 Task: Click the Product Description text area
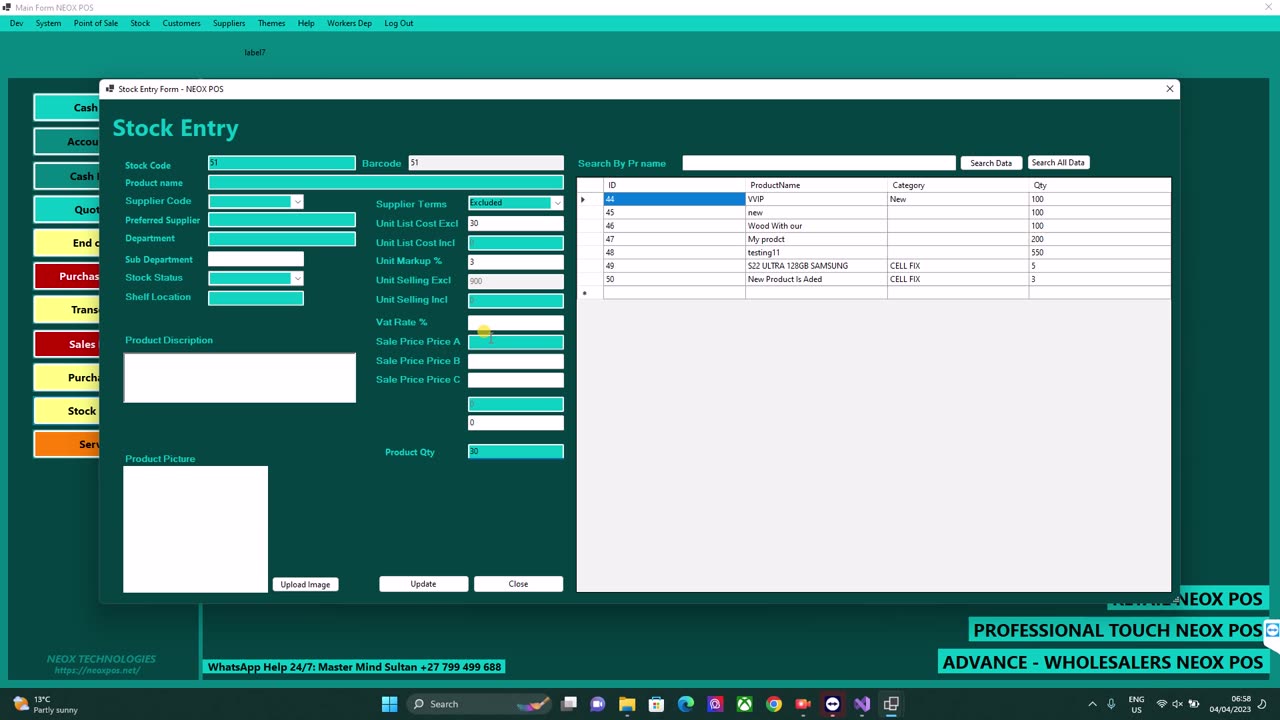(x=240, y=377)
